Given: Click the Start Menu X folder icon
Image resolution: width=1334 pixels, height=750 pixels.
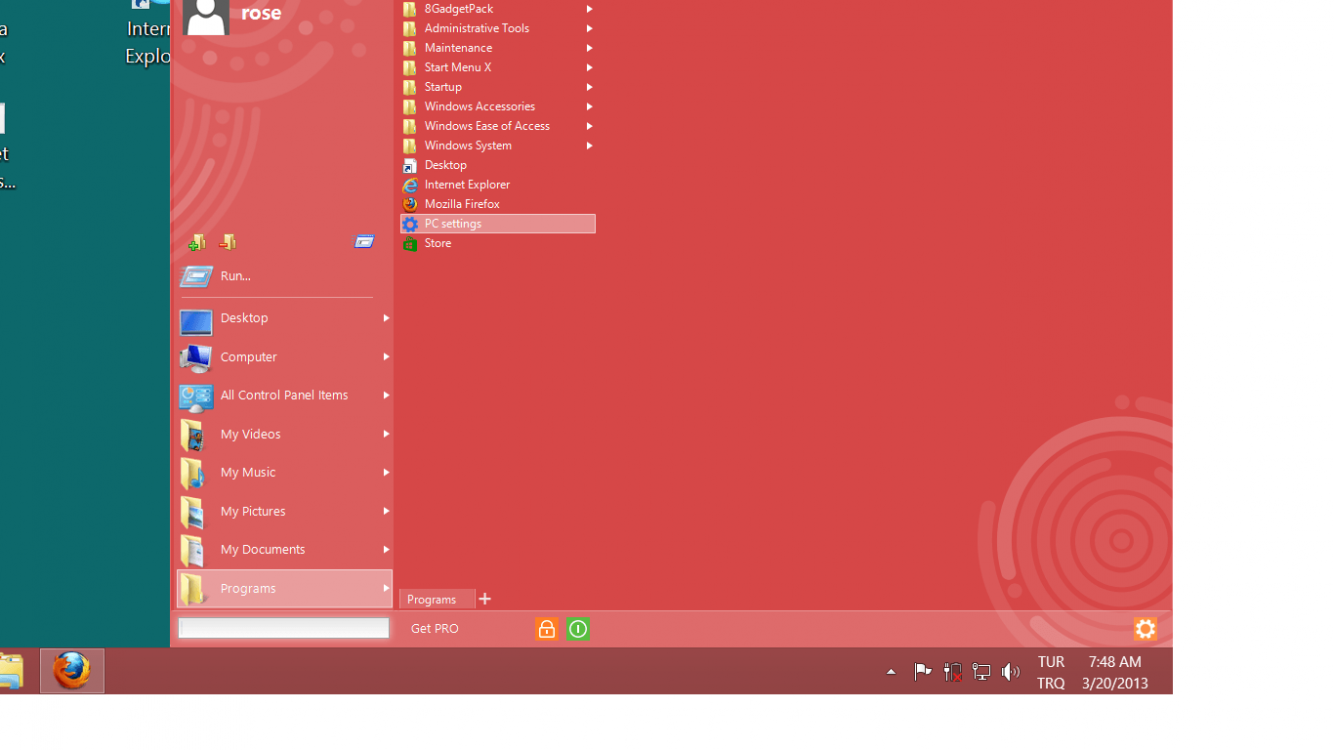Looking at the screenshot, I should pos(410,68).
